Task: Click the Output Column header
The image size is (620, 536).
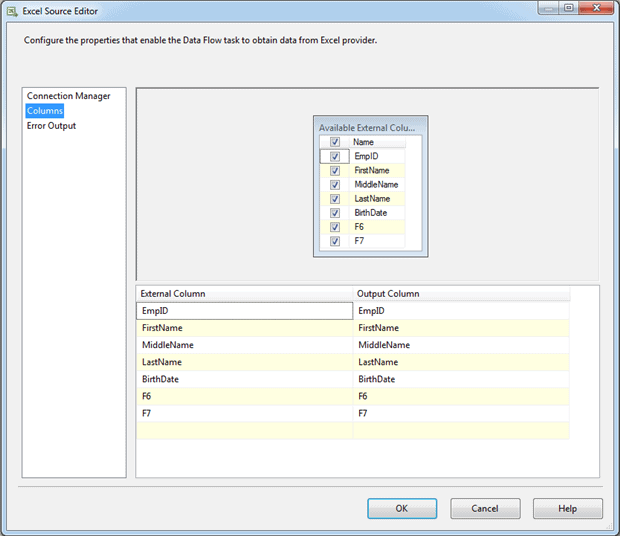Action: [461, 294]
